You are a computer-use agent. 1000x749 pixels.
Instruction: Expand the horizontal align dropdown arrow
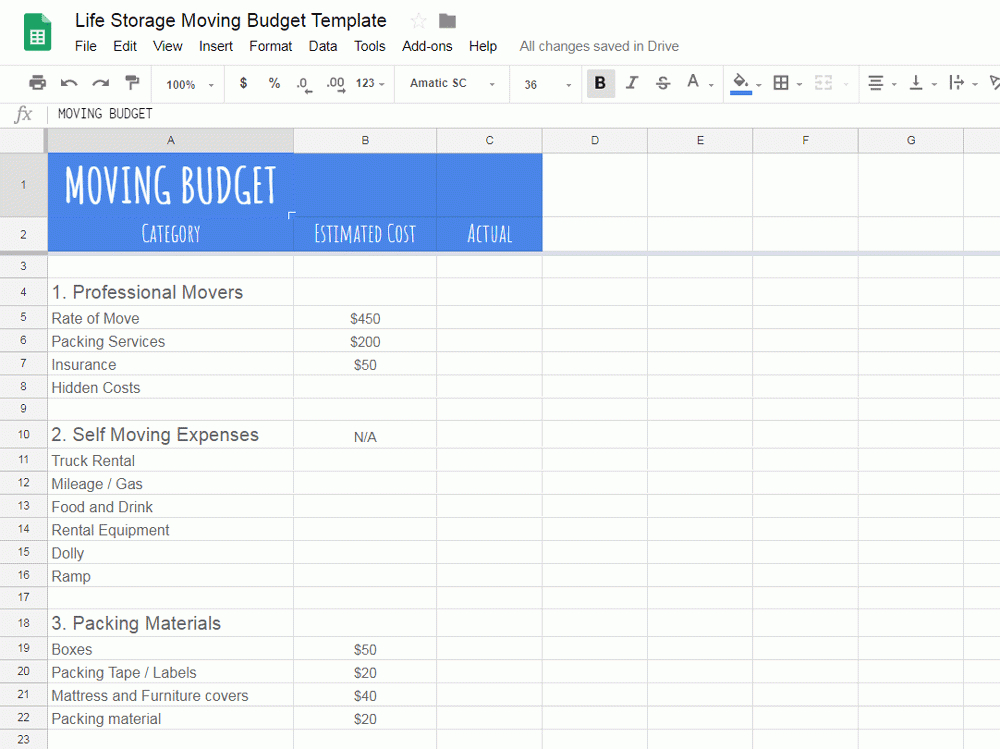click(x=894, y=84)
